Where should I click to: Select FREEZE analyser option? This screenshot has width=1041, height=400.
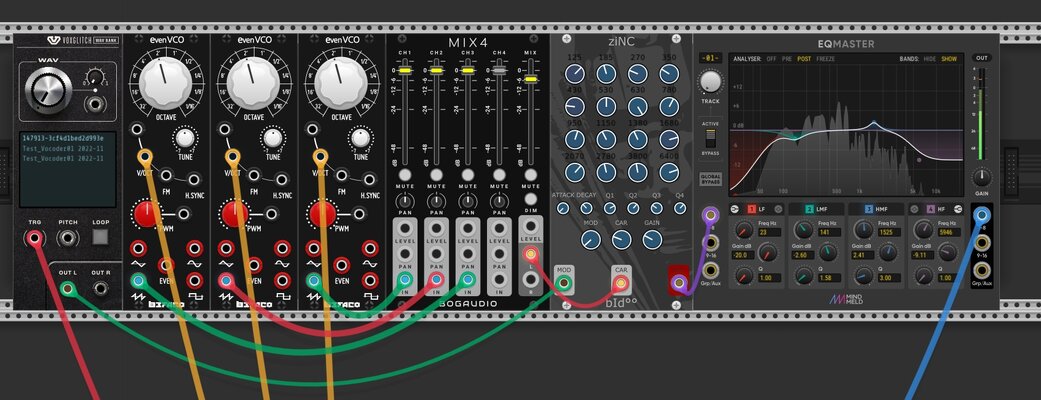pos(826,59)
